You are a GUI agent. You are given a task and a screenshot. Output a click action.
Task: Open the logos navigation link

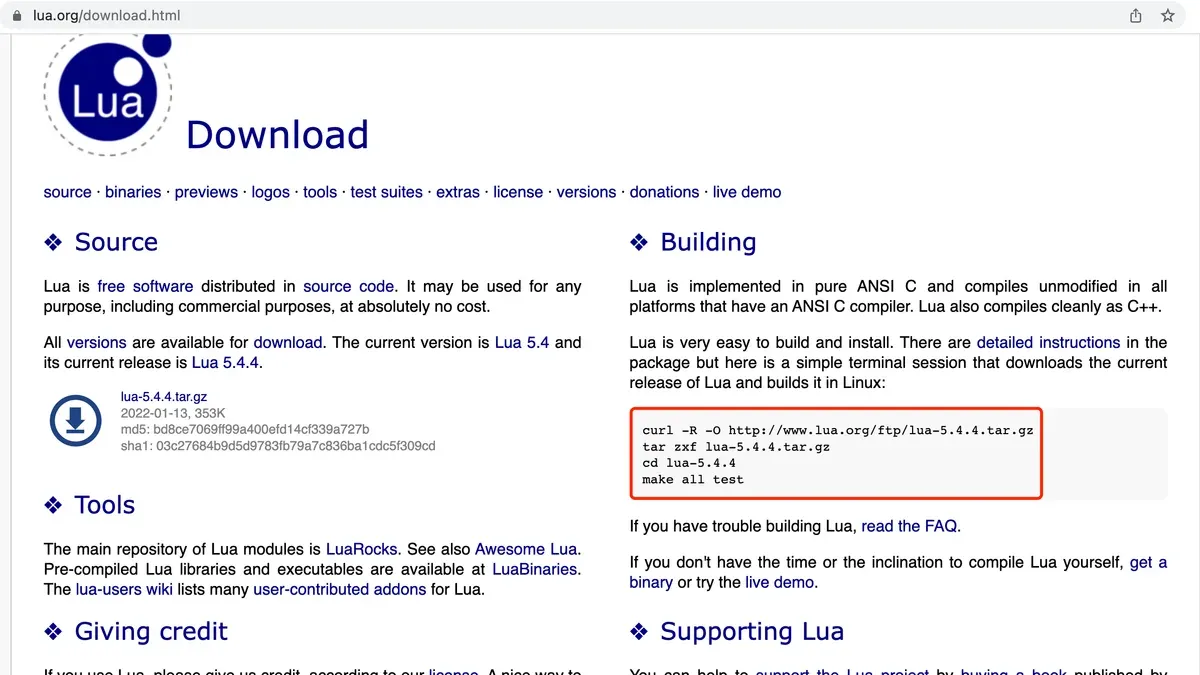tap(270, 192)
